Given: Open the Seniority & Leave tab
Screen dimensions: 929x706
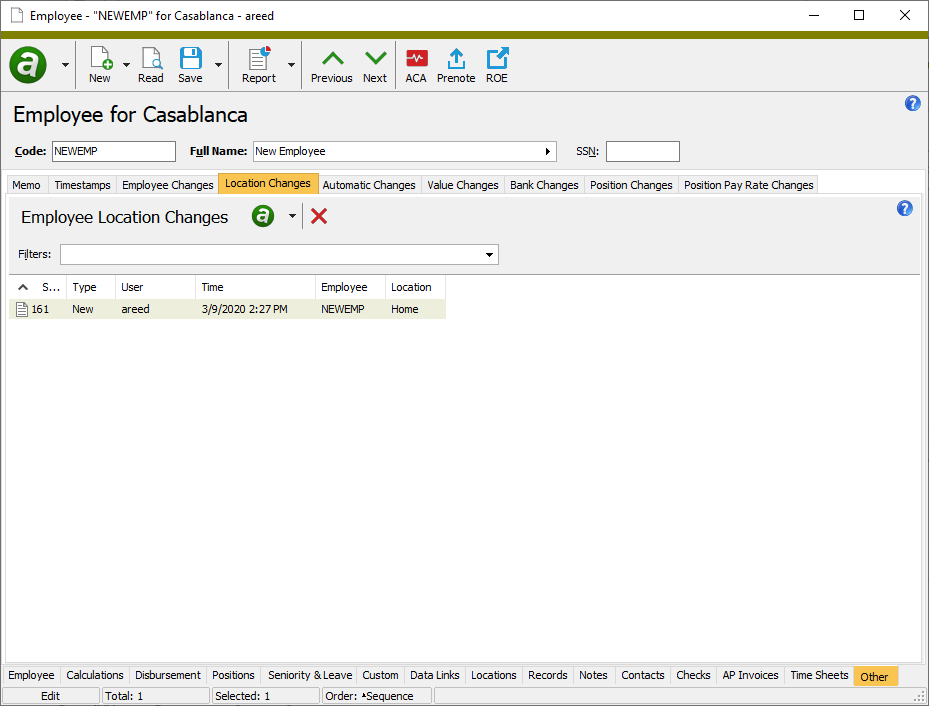Looking at the screenshot, I should pyautogui.click(x=309, y=675).
